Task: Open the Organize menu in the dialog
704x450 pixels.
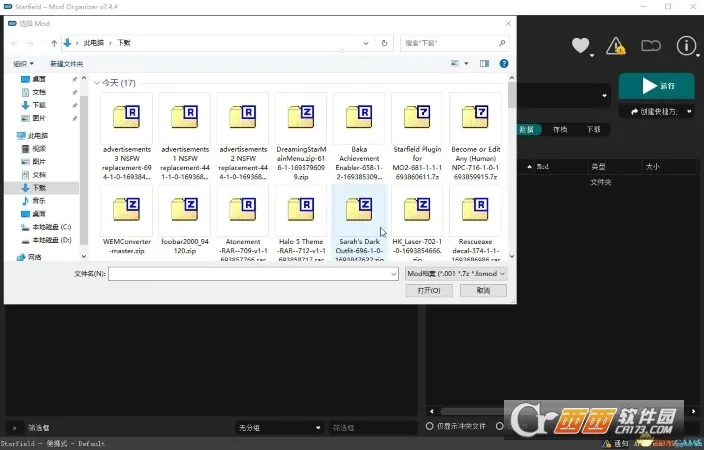Action: point(23,63)
